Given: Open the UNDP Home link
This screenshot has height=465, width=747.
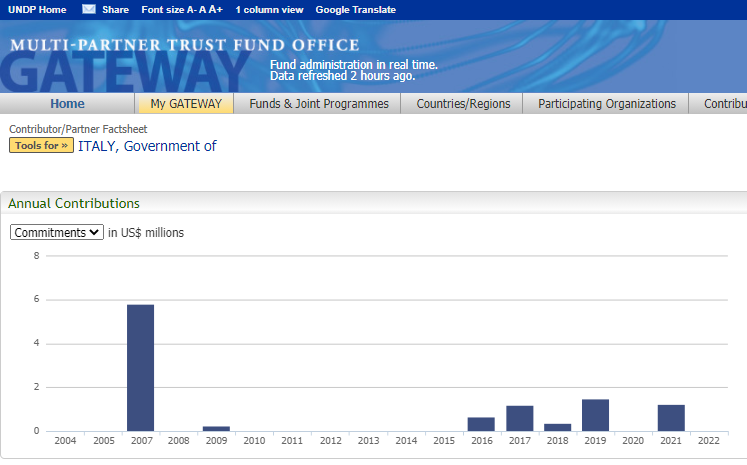Looking at the screenshot, I should [37, 10].
